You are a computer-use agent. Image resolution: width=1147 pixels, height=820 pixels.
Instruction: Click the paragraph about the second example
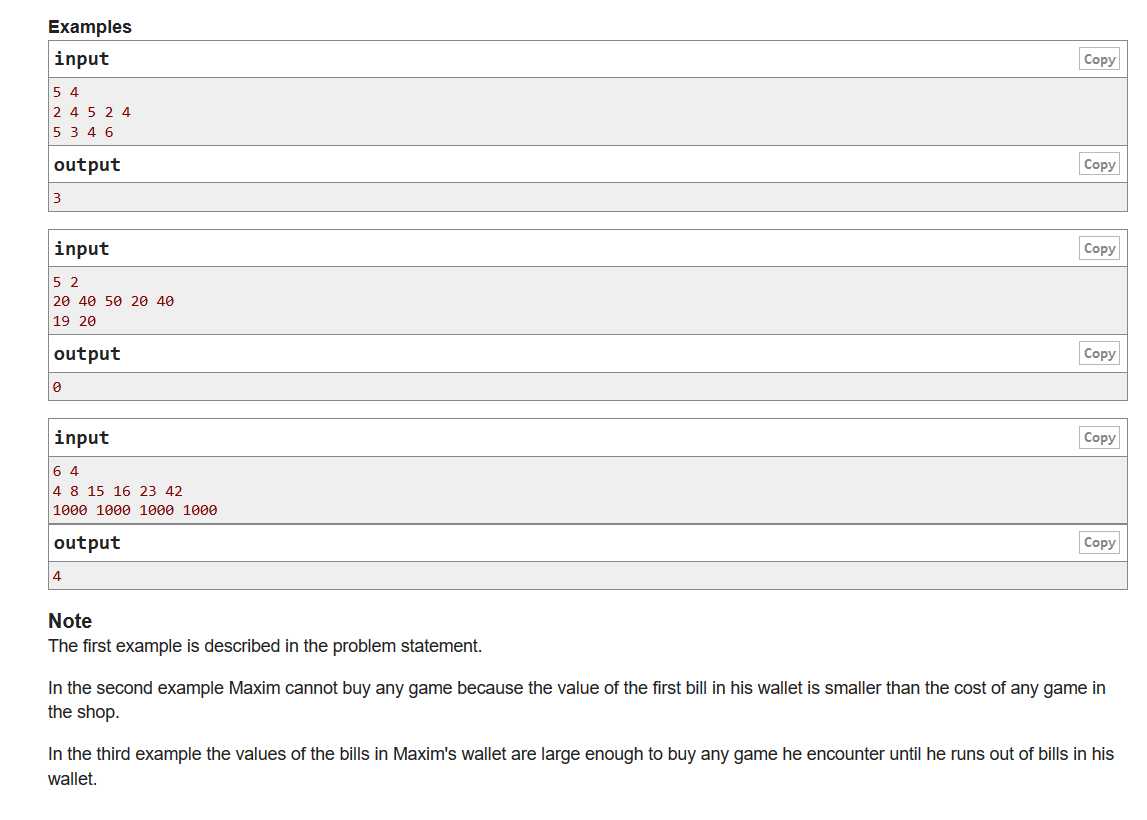pyautogui.click(x=576, y=700)
